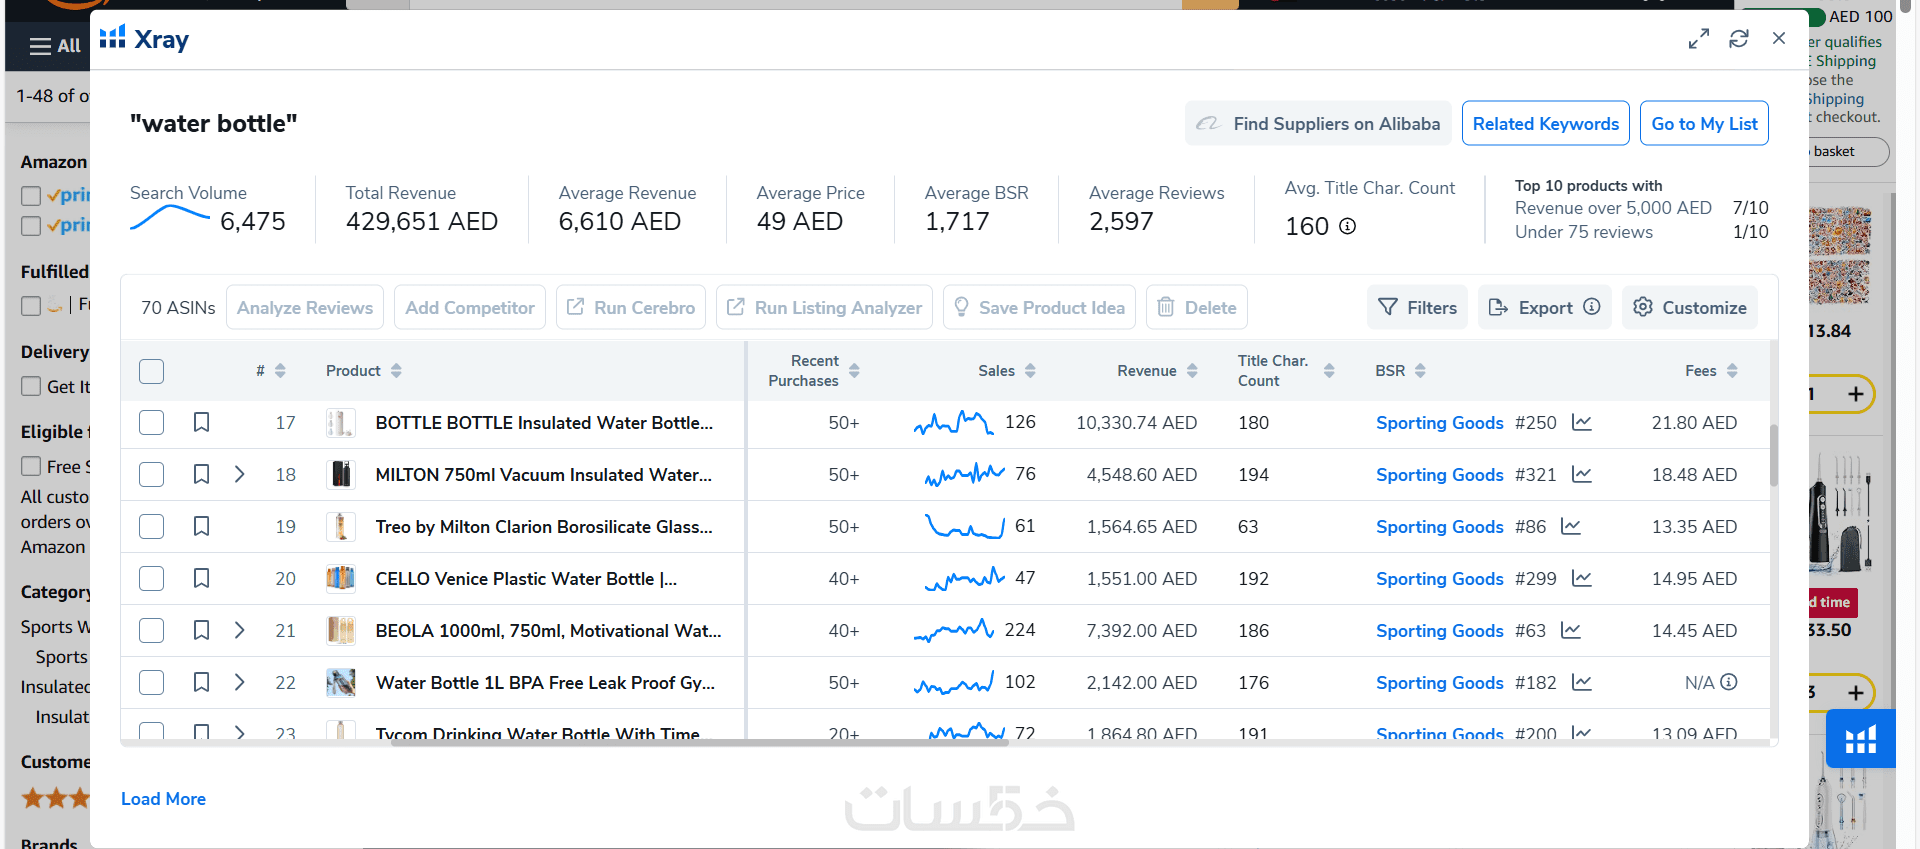The image size is (1920, 849).
Task: Select checkbox for row 20
Action: 152,578
